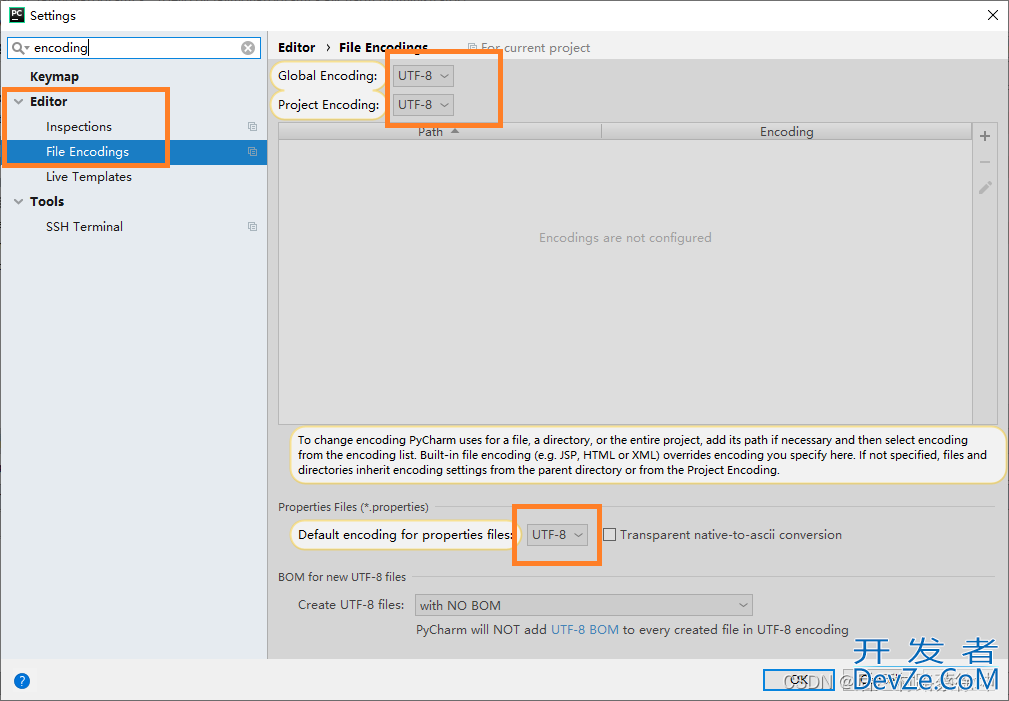Open the Create UTF-8 files dropdown
The height and width of the screenshot is (701, 1009).
coord(584,605)
